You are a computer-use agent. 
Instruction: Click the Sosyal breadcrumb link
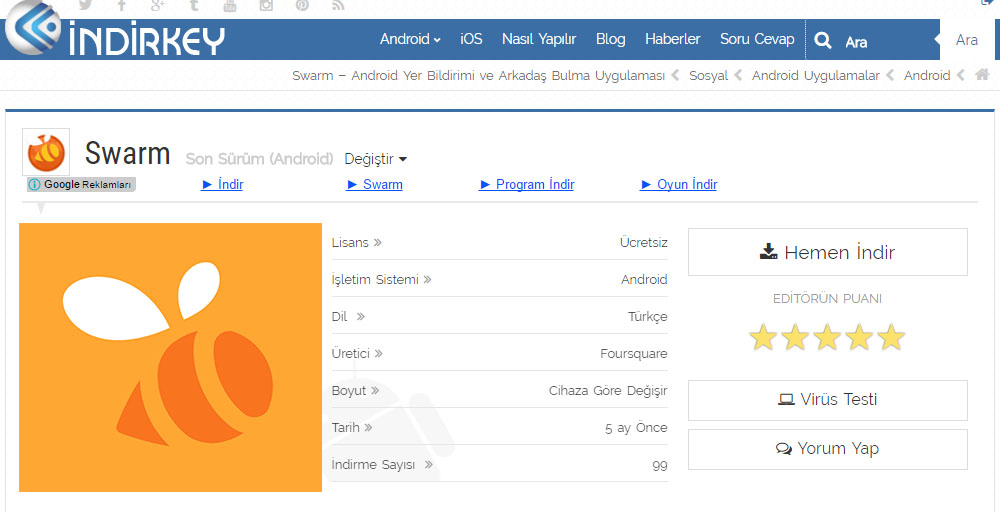point(709,76)
